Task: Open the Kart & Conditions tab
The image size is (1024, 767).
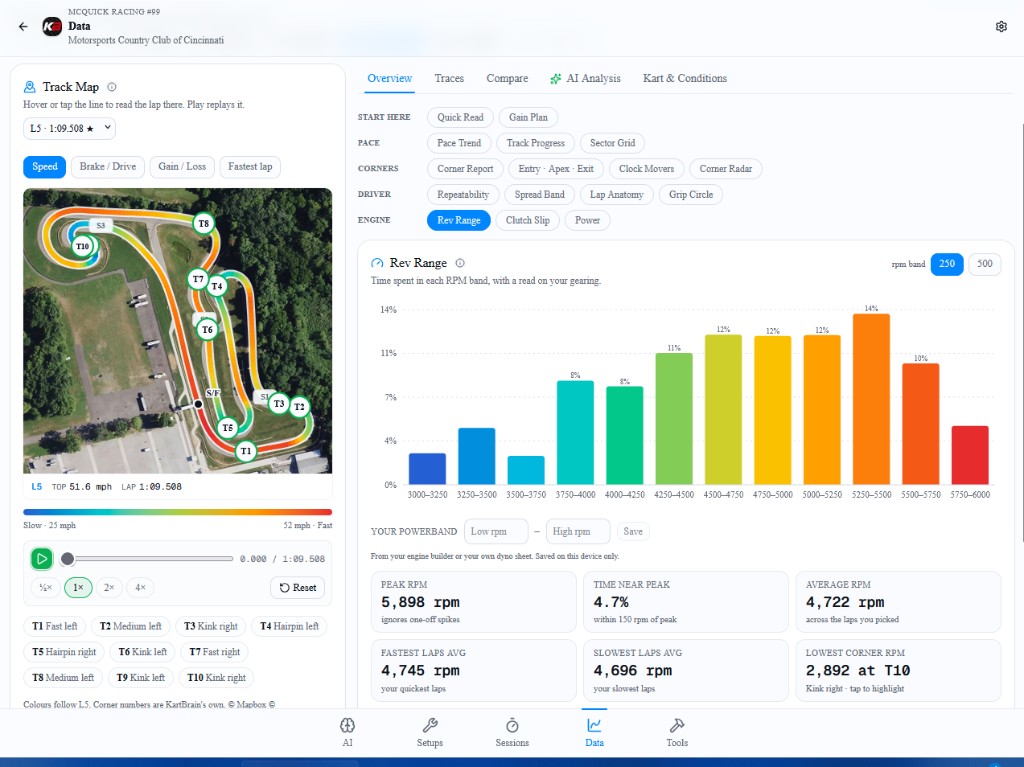Action: coord(684,78)
